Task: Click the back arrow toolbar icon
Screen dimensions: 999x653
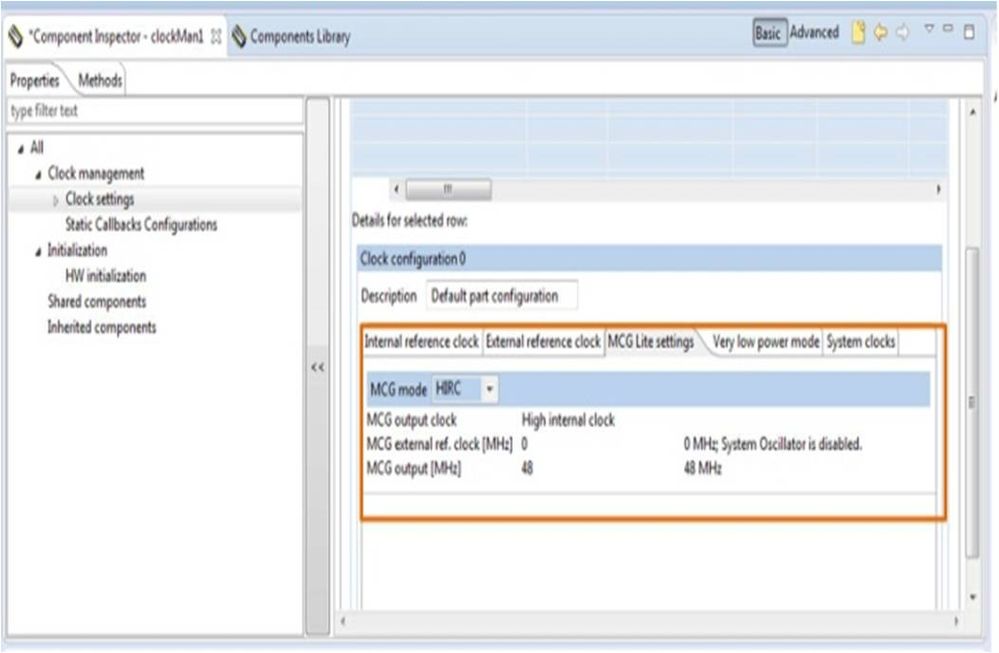Action: [x=880, y=32]
